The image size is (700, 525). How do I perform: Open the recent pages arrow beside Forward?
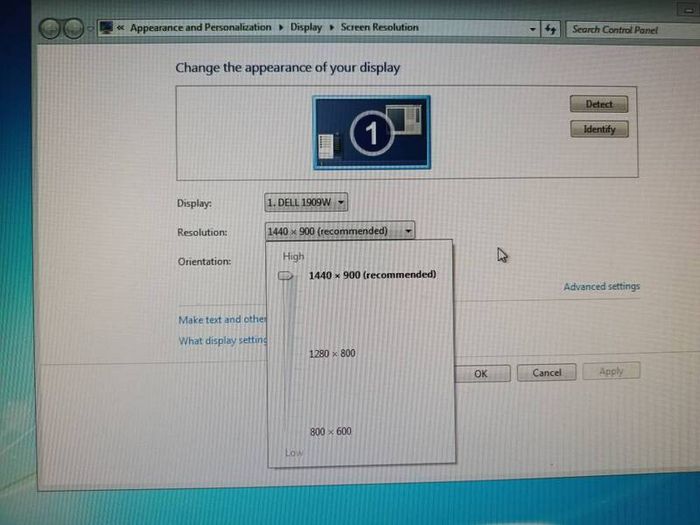point(90,29)
